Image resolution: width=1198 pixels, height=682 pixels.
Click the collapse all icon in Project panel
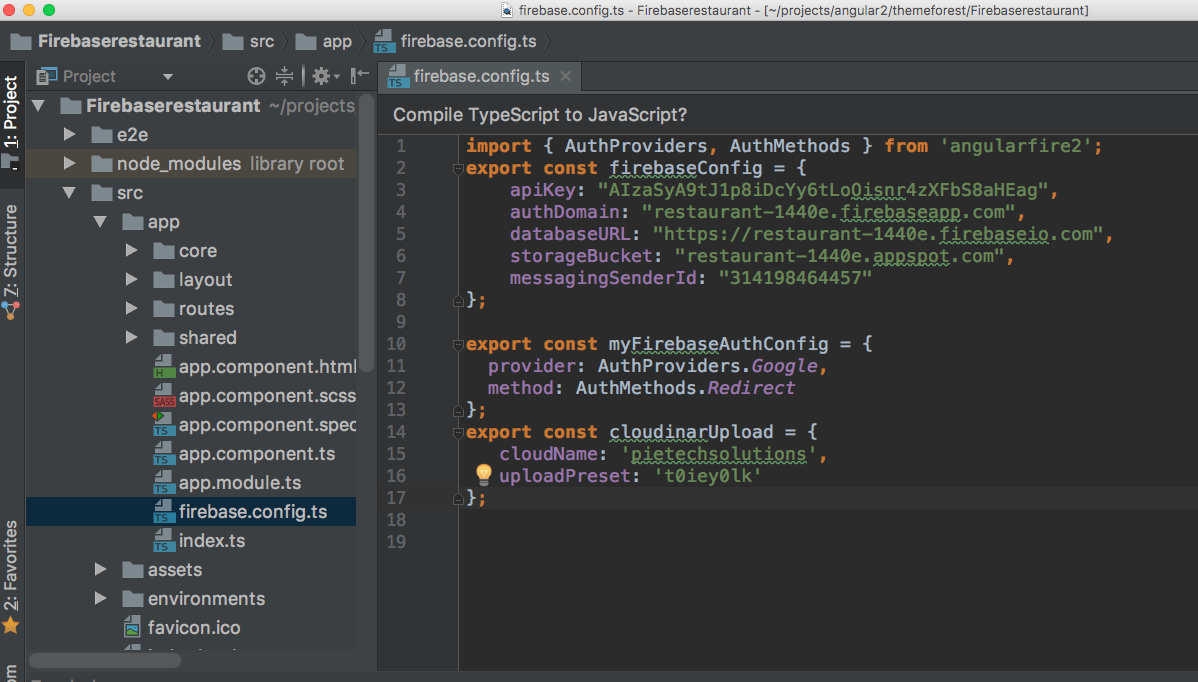pyautogui.click(x=284, y=76)
